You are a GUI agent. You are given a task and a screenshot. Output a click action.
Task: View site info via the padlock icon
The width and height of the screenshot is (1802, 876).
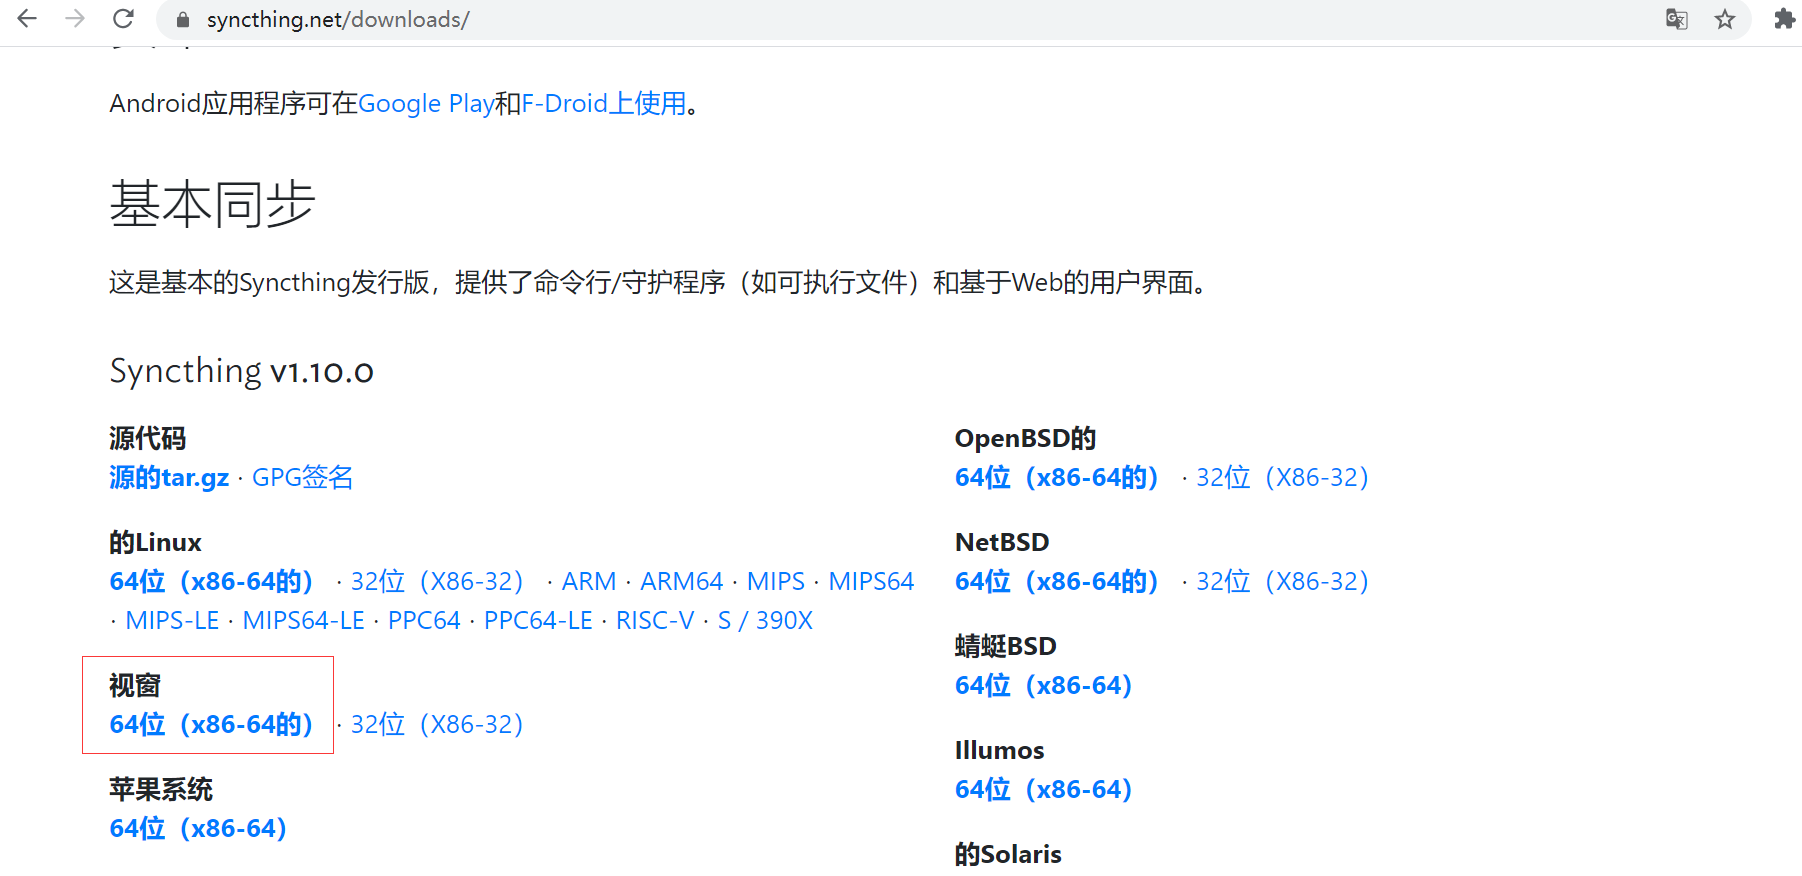(x=182, y=20)
